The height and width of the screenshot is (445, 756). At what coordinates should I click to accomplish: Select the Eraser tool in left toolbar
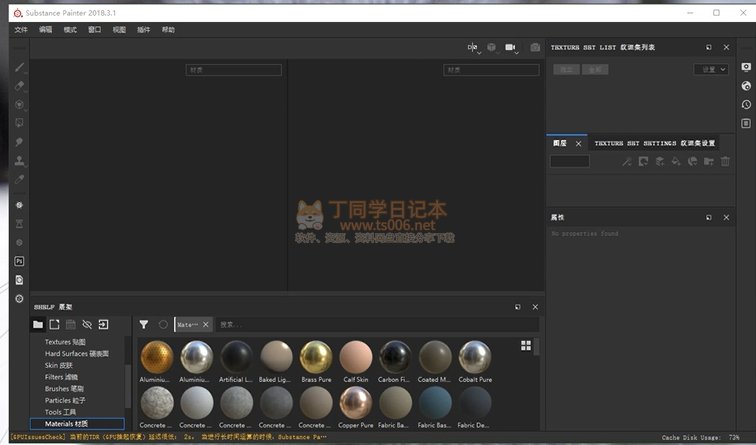(x=19, y=86)
